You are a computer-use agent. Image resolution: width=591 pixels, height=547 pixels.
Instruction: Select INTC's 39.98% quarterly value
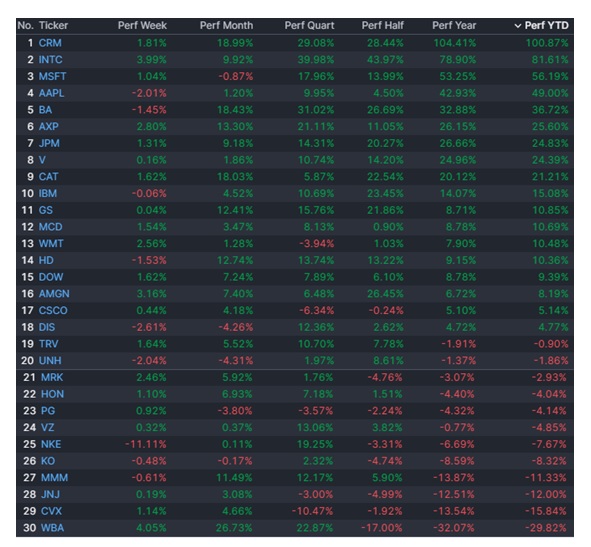[x=316, y=60]
